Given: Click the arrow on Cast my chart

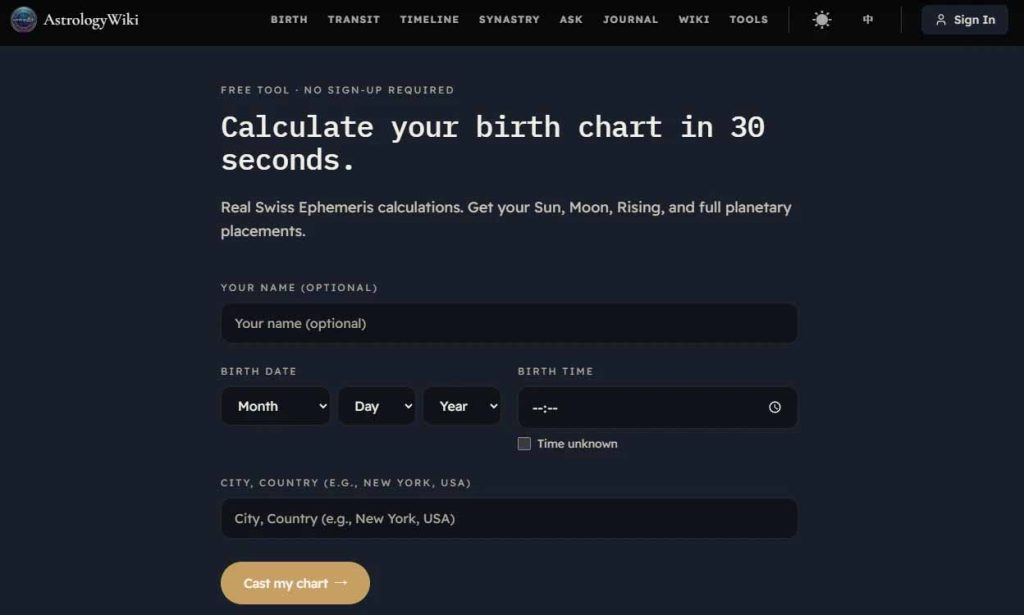Looking at the screenshot, I should [341, 582].
